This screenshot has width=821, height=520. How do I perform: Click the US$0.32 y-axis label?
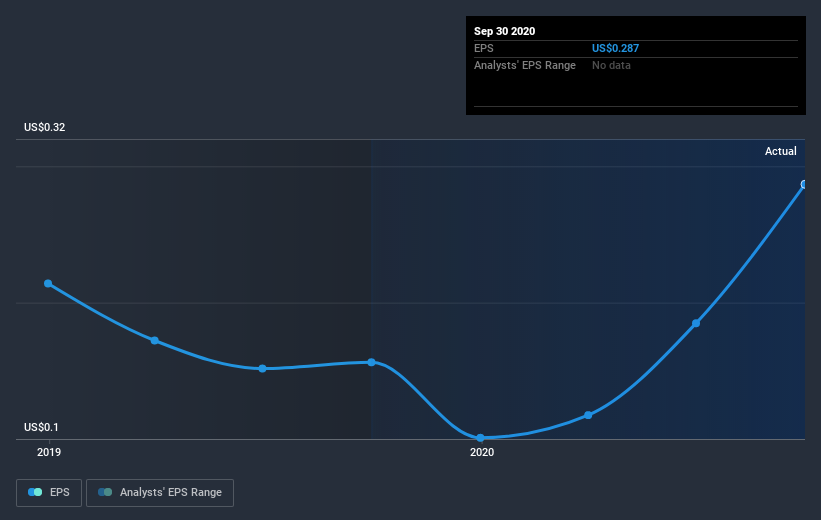45,127
